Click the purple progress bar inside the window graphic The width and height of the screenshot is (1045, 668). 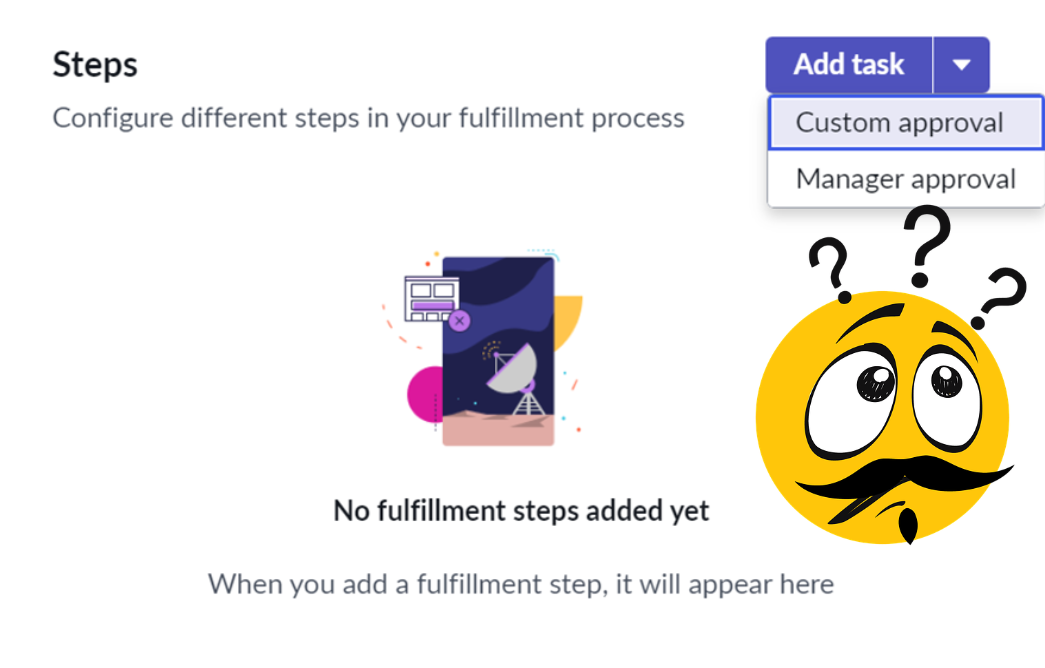tap(432, 305)
